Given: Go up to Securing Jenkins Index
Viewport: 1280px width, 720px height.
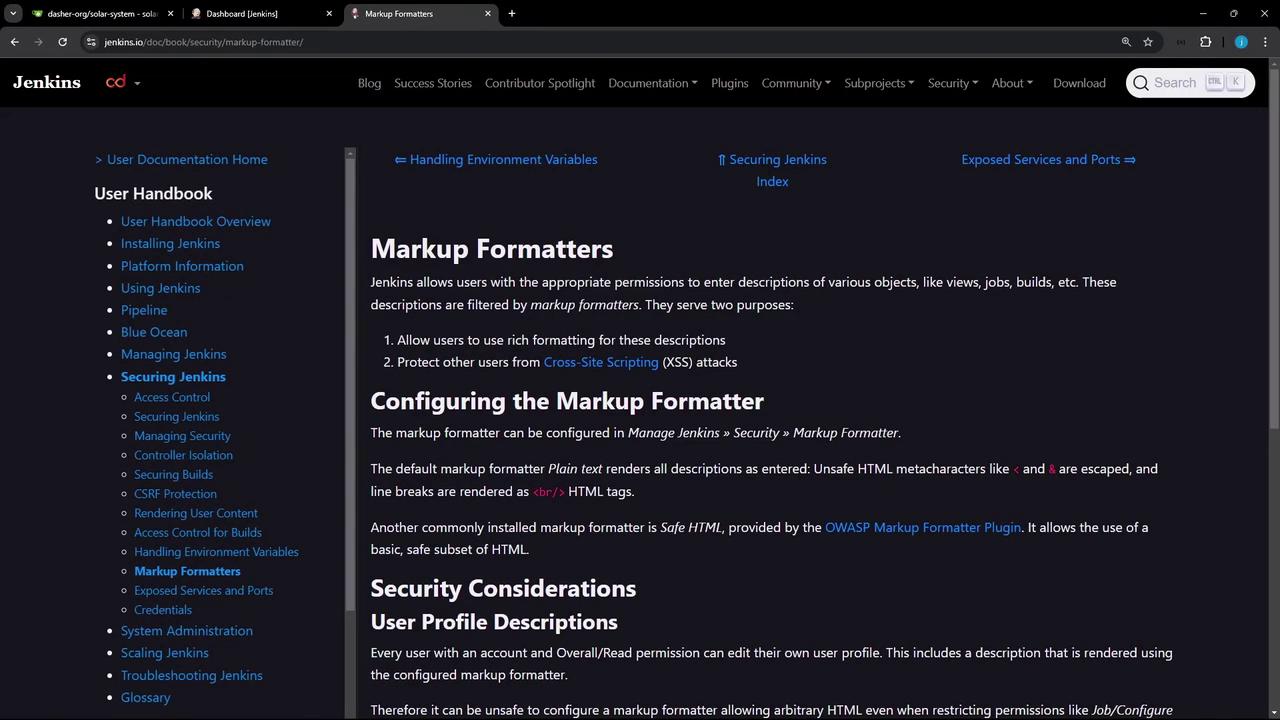Looking at the screenshot, I should coord(772,170).
